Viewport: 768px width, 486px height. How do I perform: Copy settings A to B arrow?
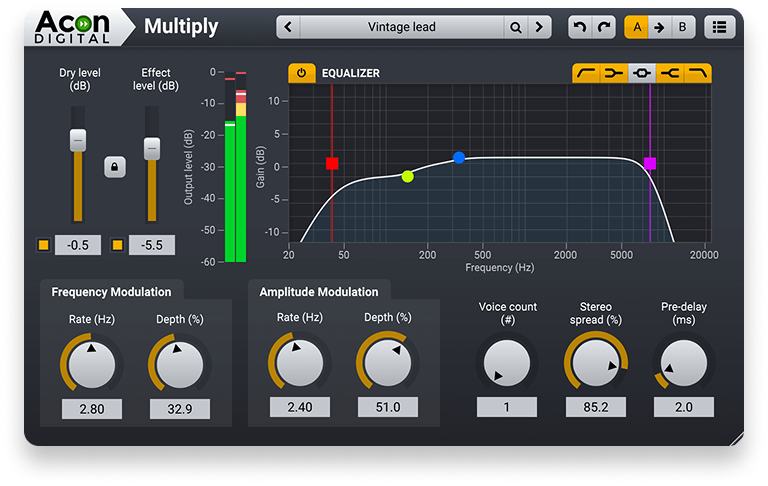(x=659, y=27)
